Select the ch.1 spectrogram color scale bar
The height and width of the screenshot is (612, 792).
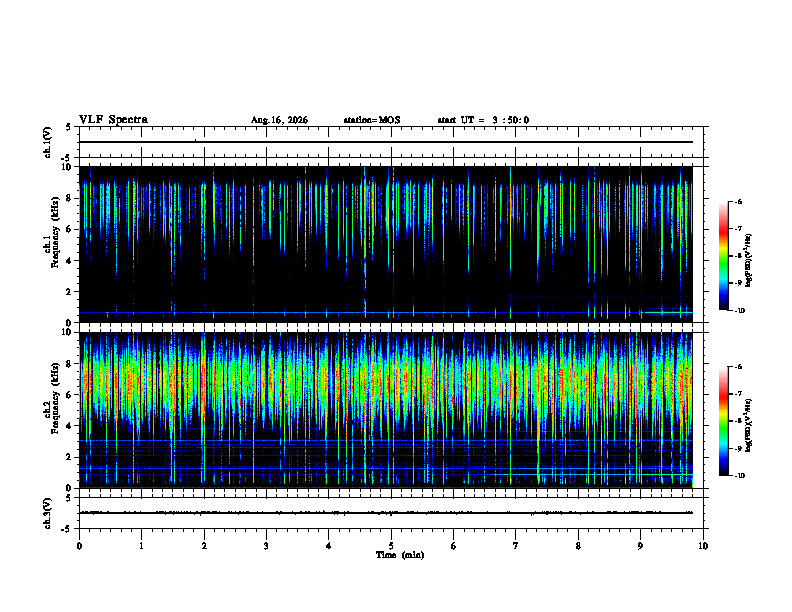(x=724, y=256)
